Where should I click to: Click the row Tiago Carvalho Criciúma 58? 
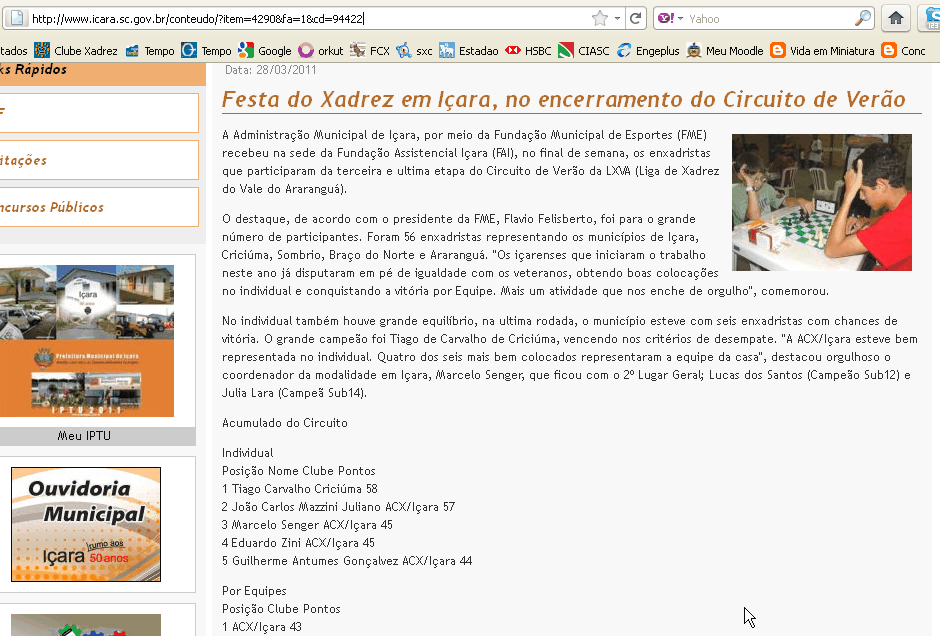coord(300,489)
